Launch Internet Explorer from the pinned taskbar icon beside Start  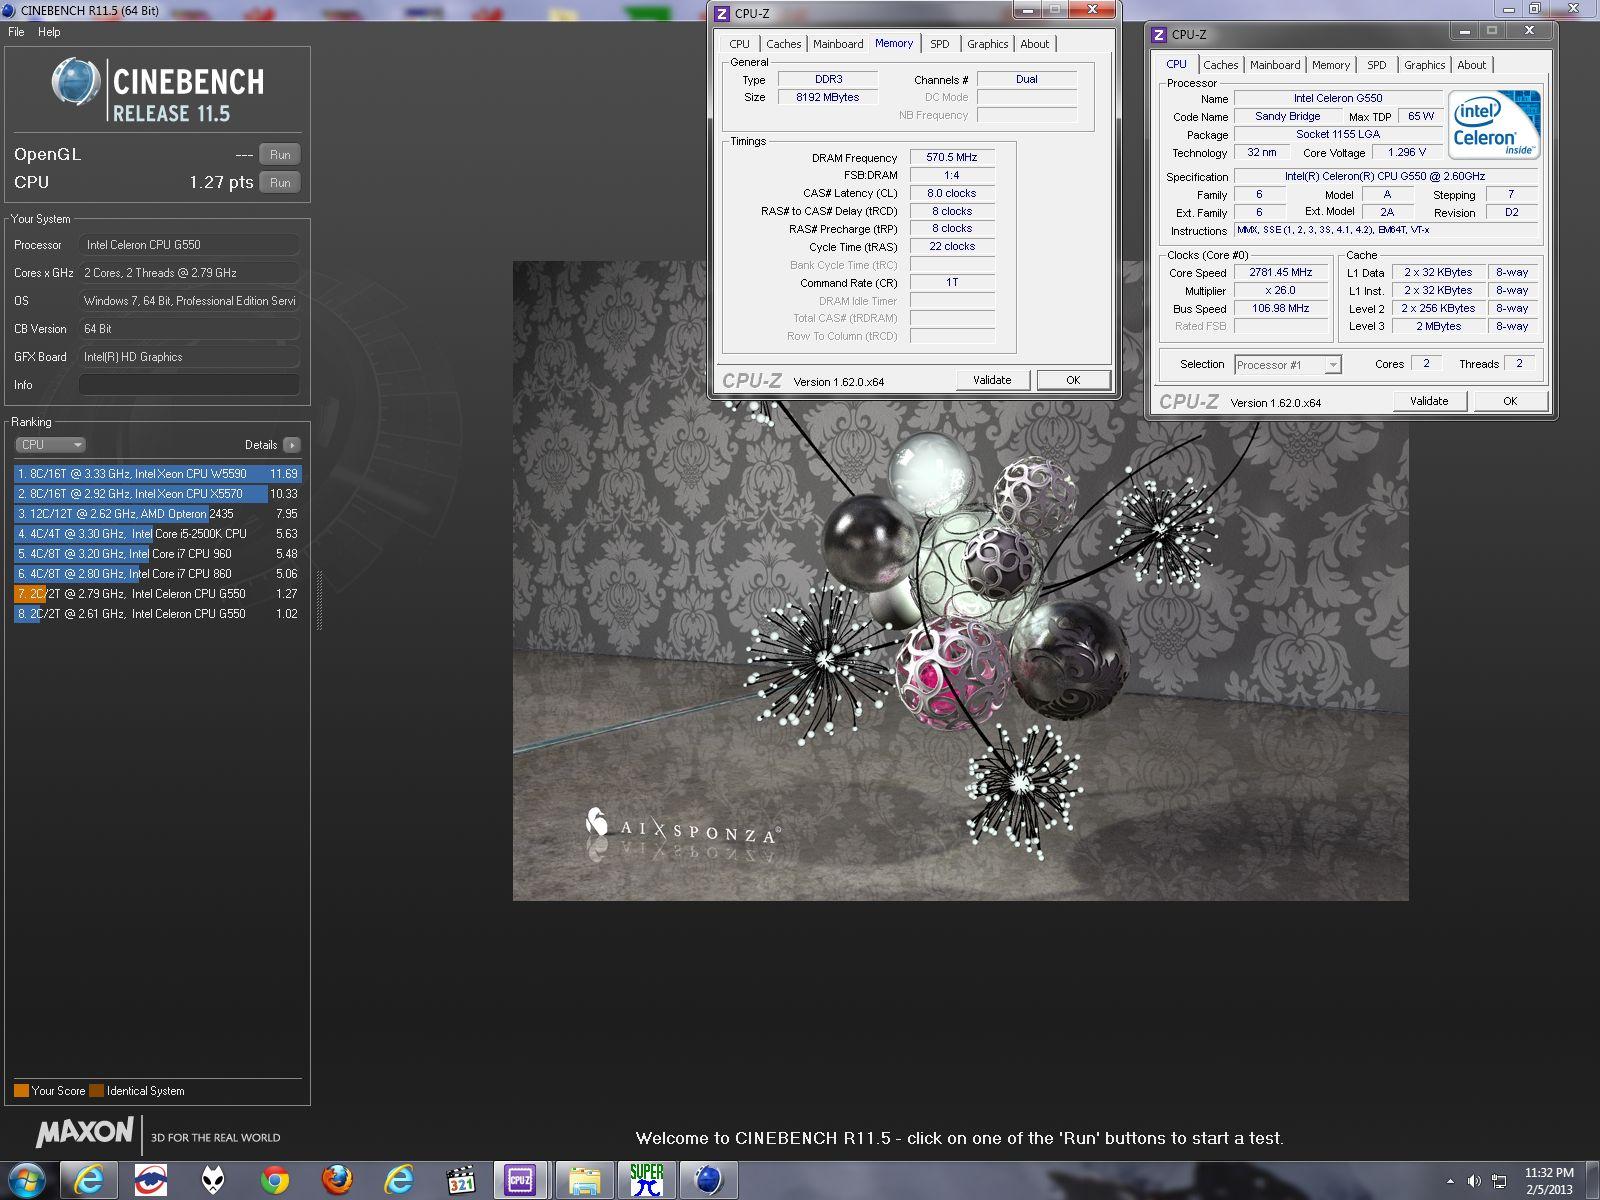point(89,1180)
